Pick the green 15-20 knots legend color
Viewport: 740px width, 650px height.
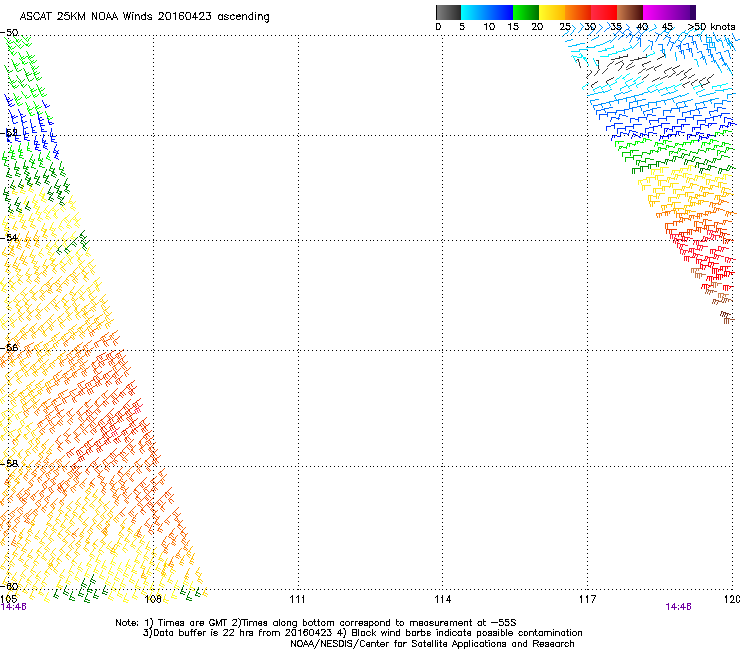[x=526, y=12]
